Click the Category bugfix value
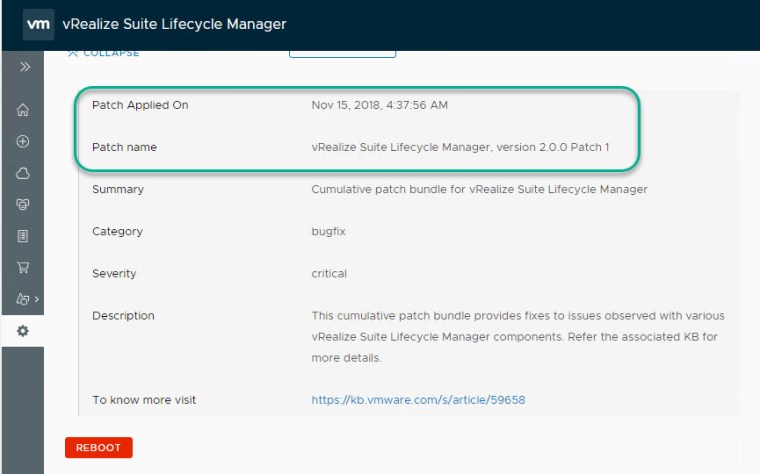This screenshot has width=760, height=474. [328, 231]
